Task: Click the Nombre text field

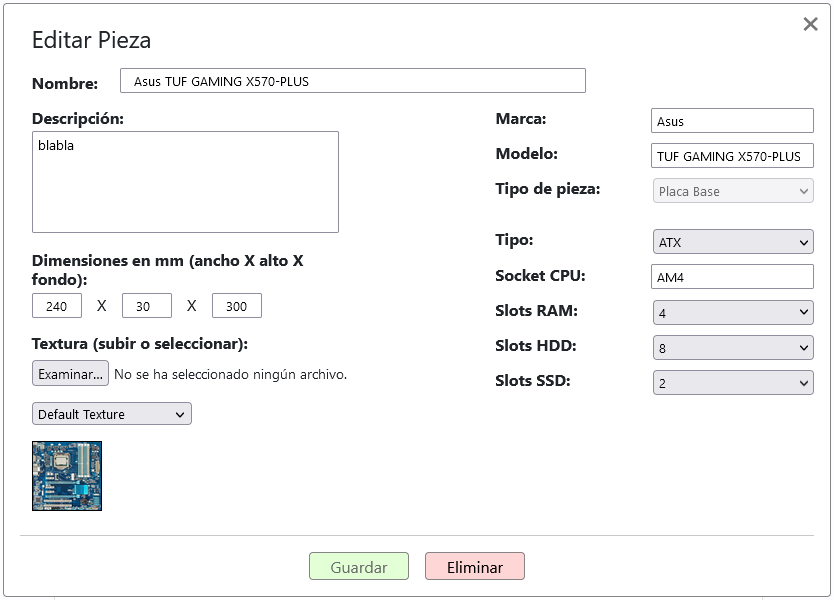Action: (x=353, y=81)
